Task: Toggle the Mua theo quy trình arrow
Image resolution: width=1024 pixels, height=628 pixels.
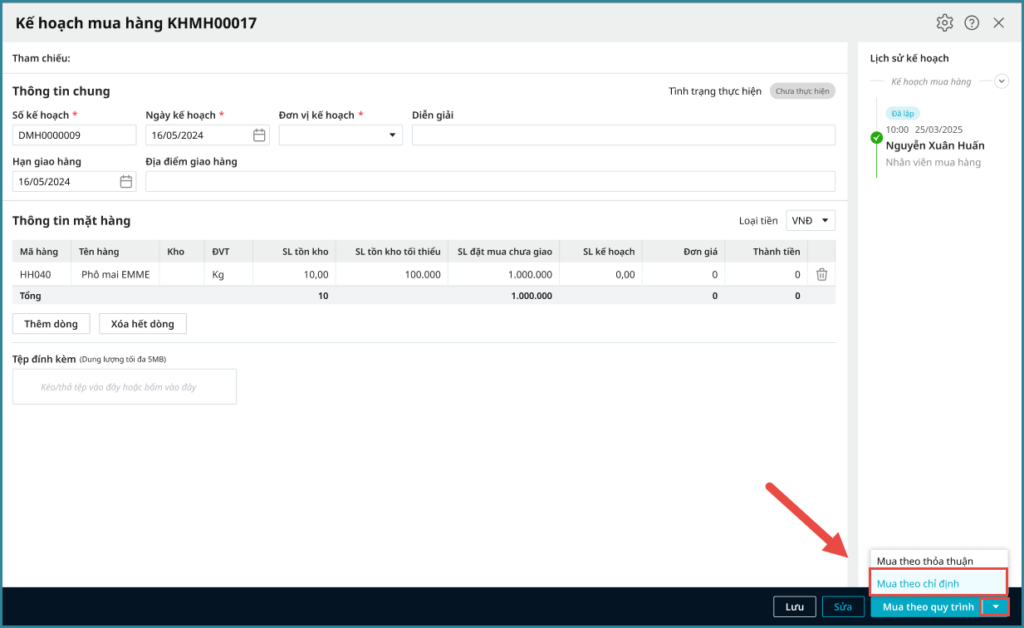Action: pyautogui.click(x=995, y=607)
